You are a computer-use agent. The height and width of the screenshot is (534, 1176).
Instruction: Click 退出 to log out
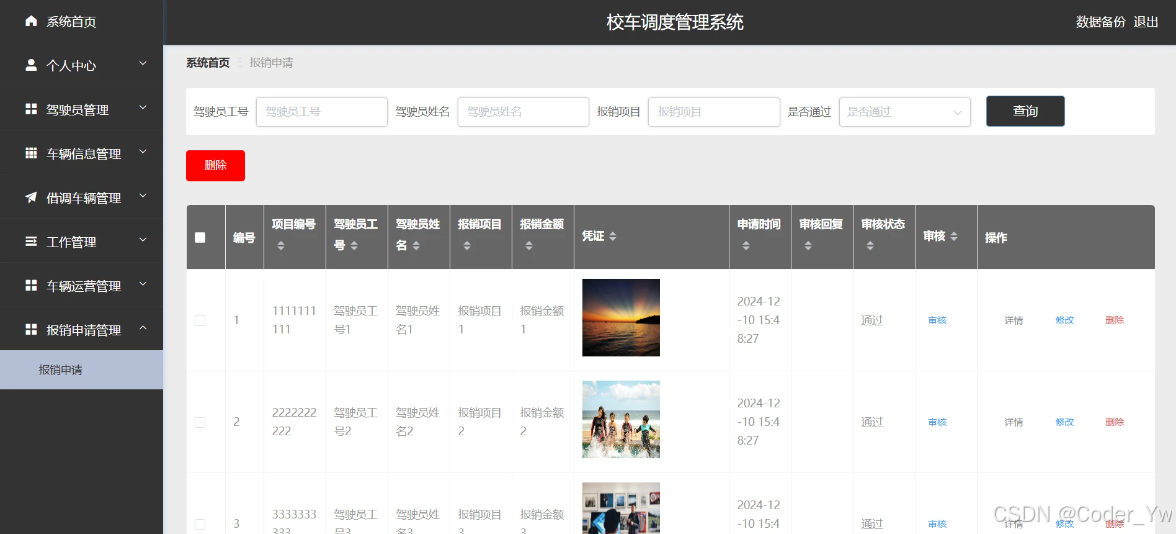pyautogui.click(x=1146, y=22)
